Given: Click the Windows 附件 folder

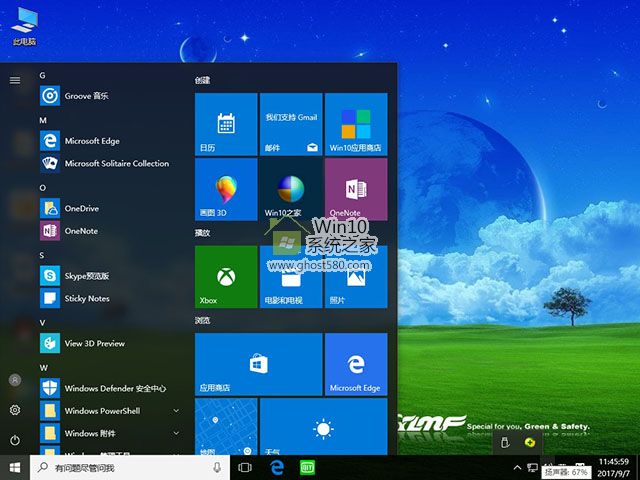Looking at the screenshot, I should coord(110,433).
